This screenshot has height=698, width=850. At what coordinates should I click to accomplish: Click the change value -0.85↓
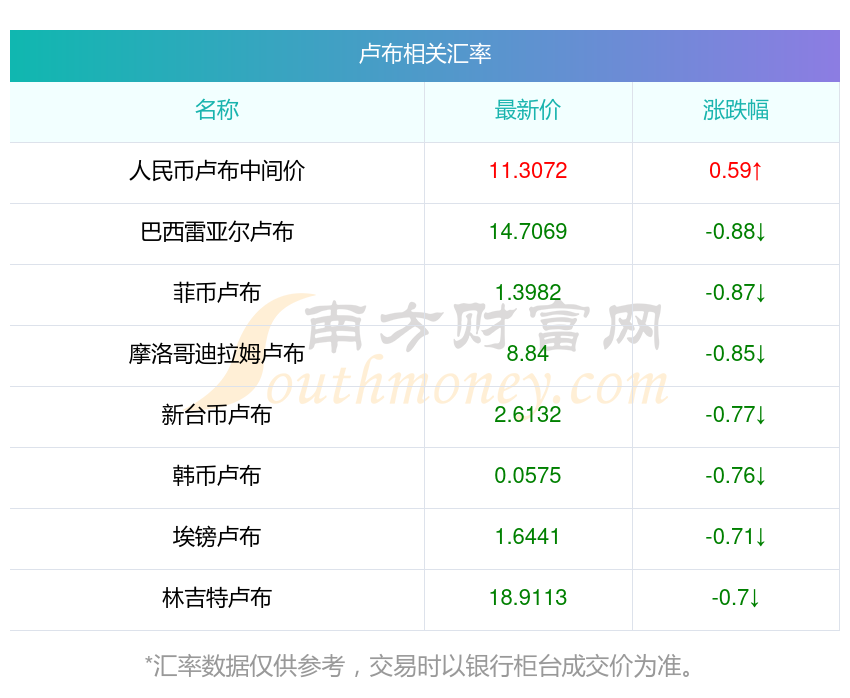click(x=736, y=354)
